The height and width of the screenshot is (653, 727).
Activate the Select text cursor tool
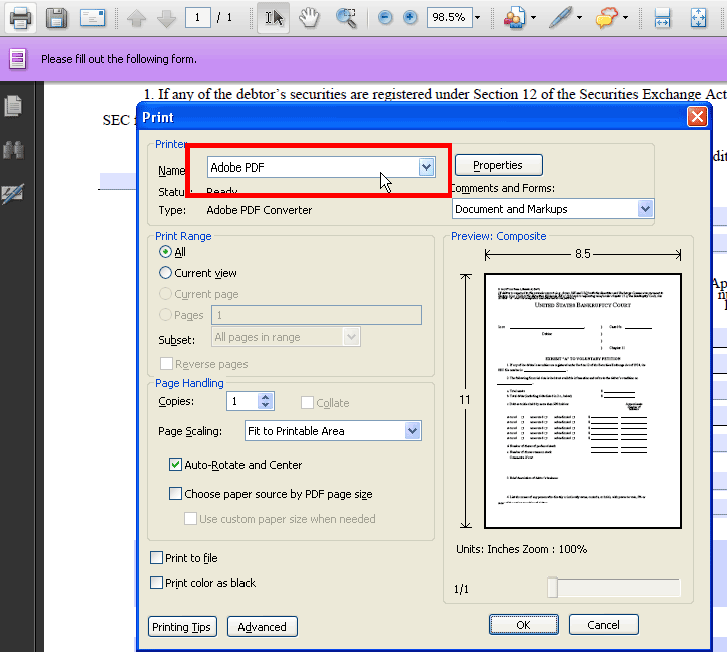(x=274, y=18)
